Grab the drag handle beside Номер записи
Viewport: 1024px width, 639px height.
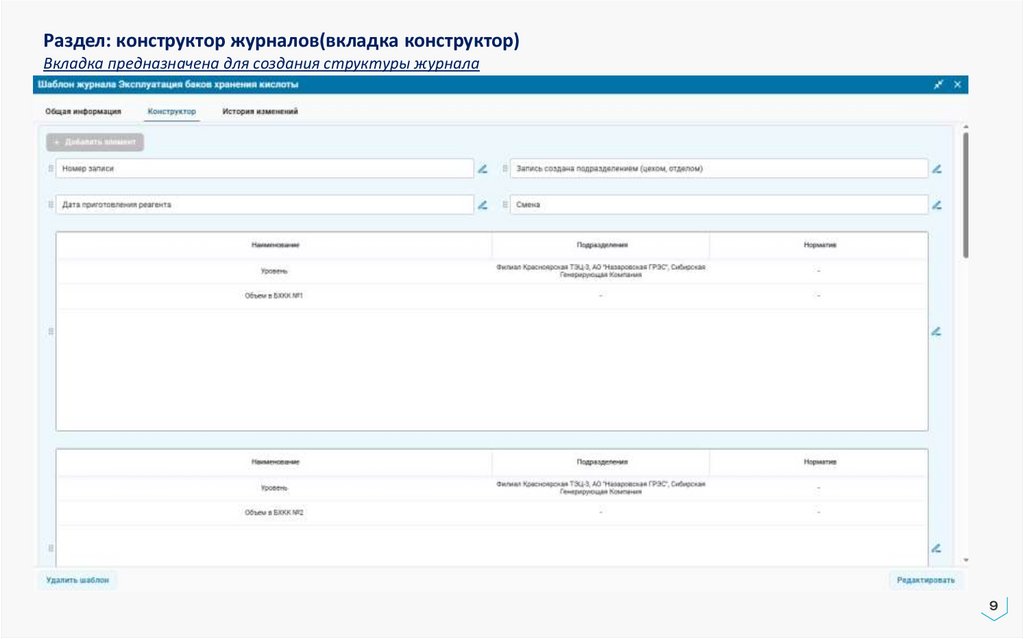click(x=50, y=169)
